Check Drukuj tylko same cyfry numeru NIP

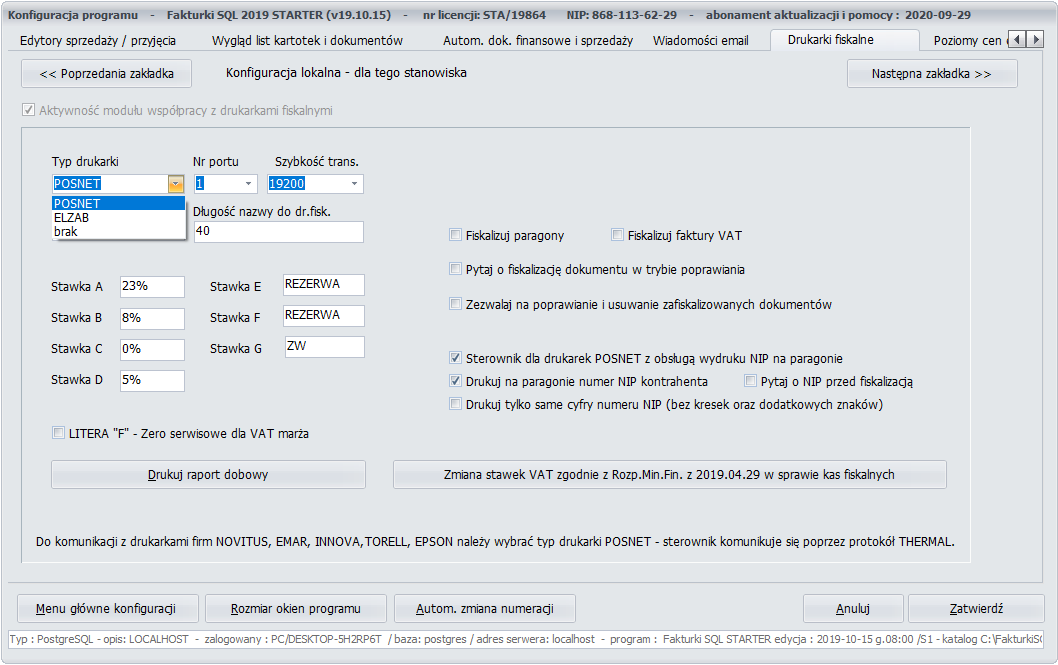pos(455,404)
